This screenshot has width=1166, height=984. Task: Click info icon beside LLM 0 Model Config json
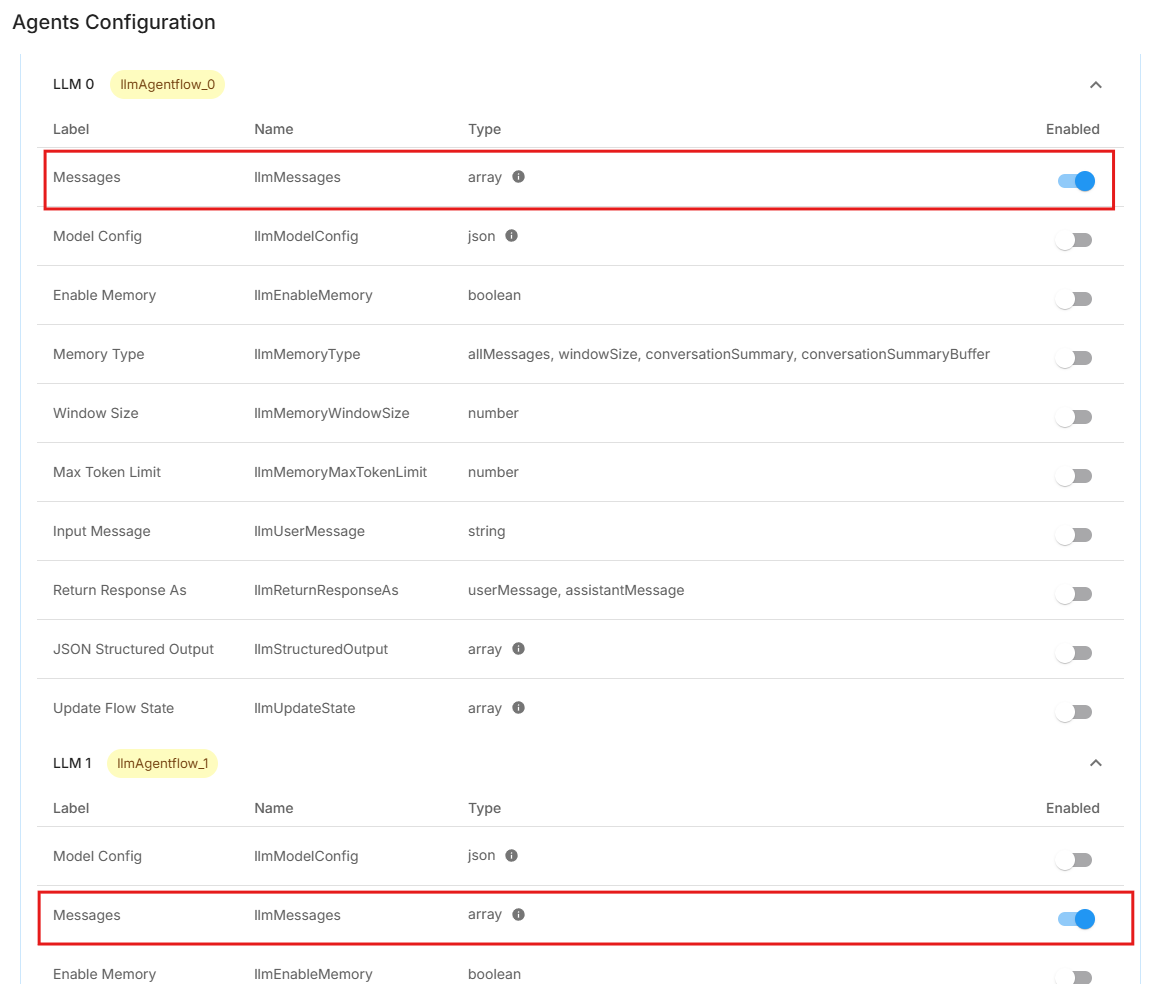[x=511, y=236]
